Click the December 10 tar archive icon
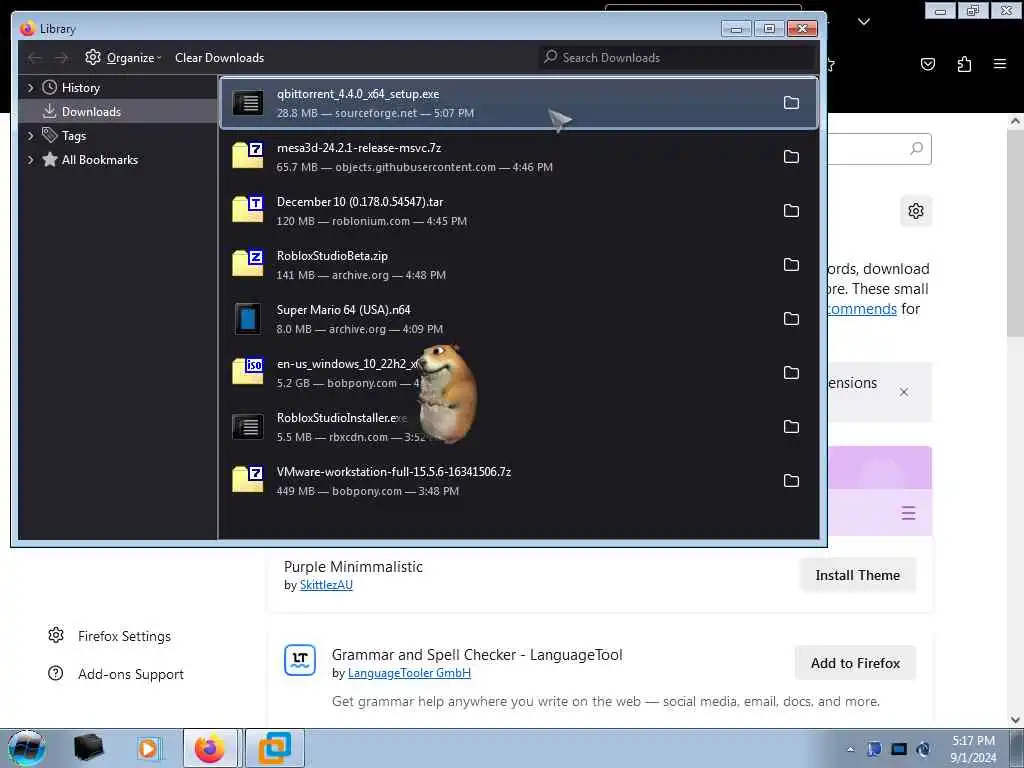The image size is (1024, 768). [248, 210]
